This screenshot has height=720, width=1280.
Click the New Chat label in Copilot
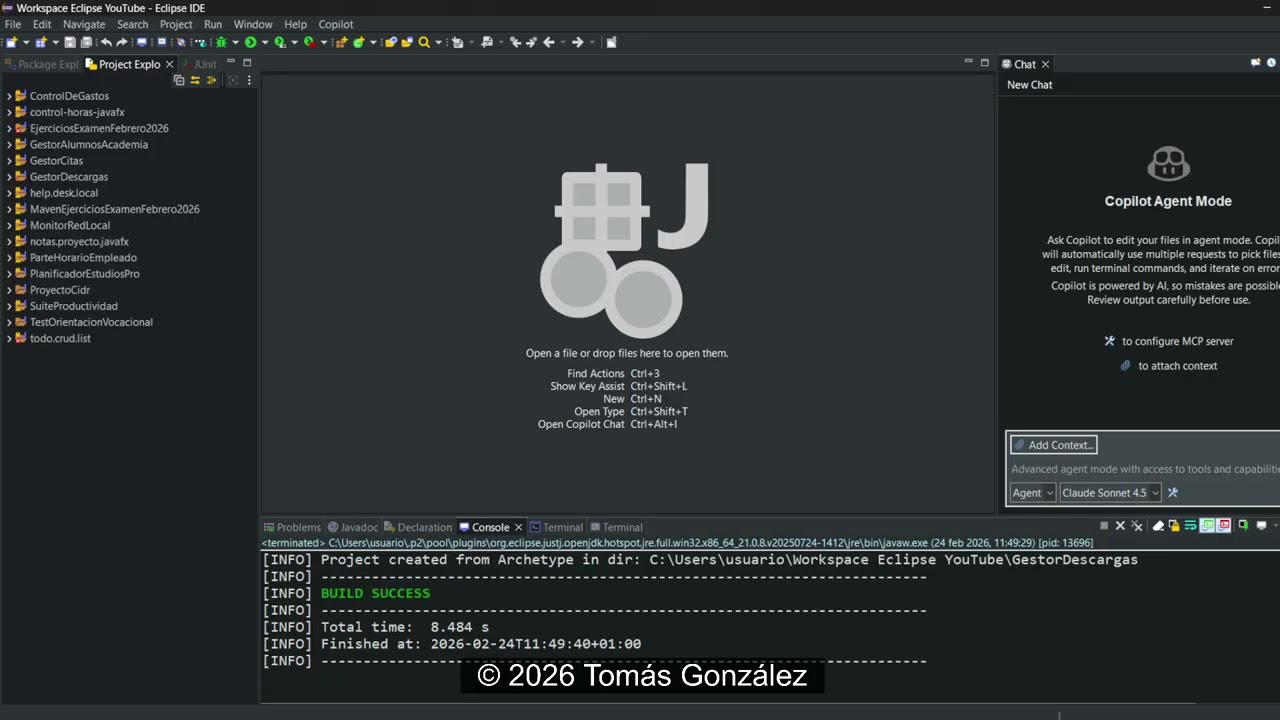point(1029,85)
